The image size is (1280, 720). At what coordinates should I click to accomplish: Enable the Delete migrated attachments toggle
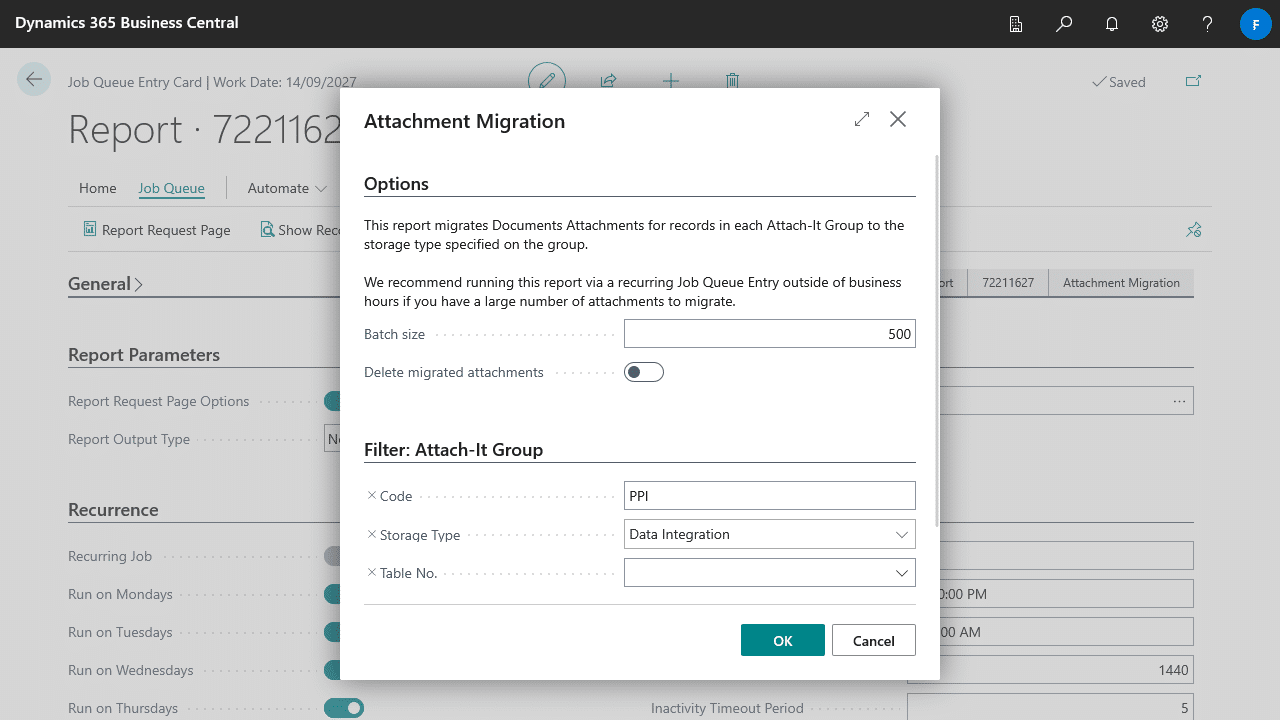pyautogui.click(x=643, y=372)
